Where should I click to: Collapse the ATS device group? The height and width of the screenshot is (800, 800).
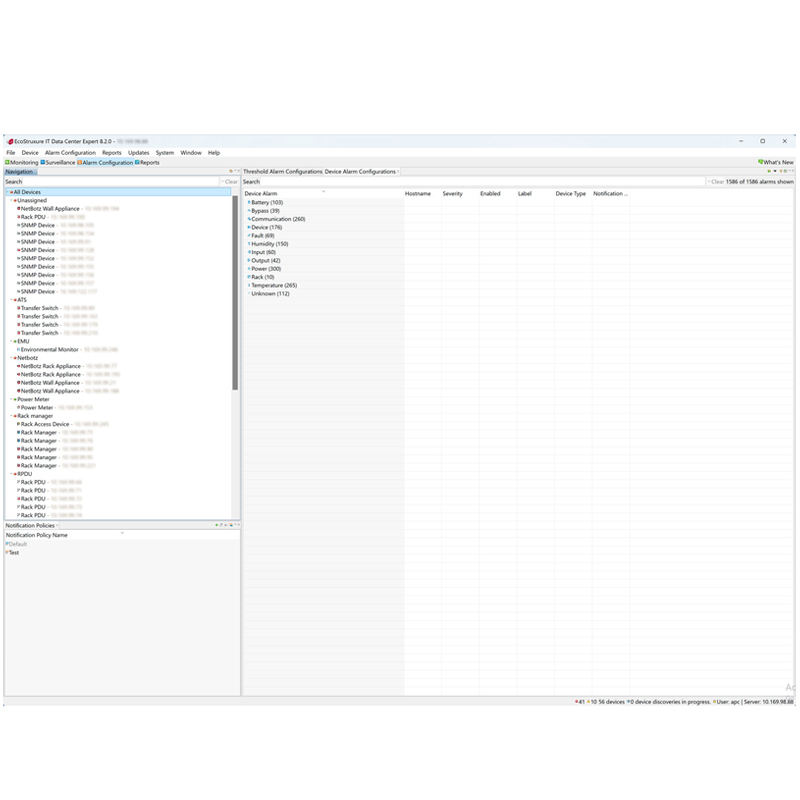(x=11, y=300)
